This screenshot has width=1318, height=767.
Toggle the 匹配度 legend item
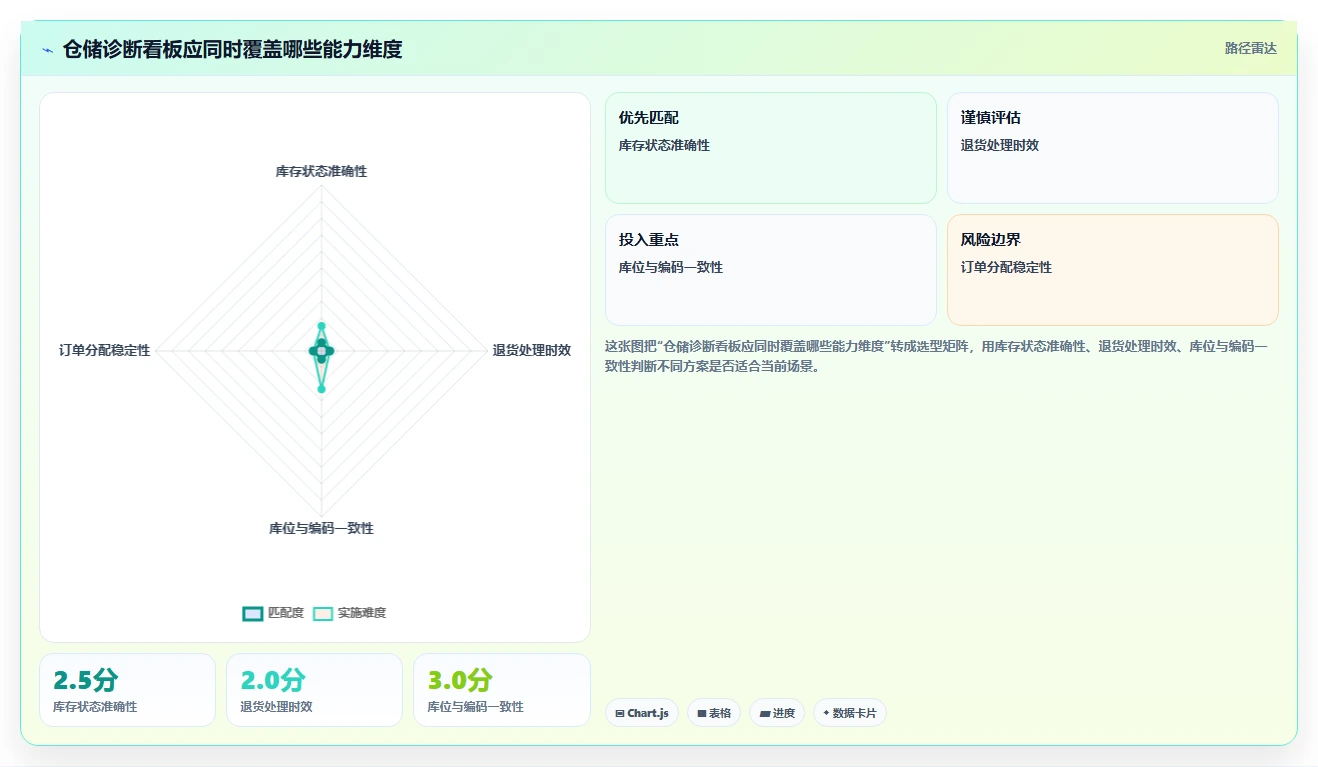coord(273,613)
